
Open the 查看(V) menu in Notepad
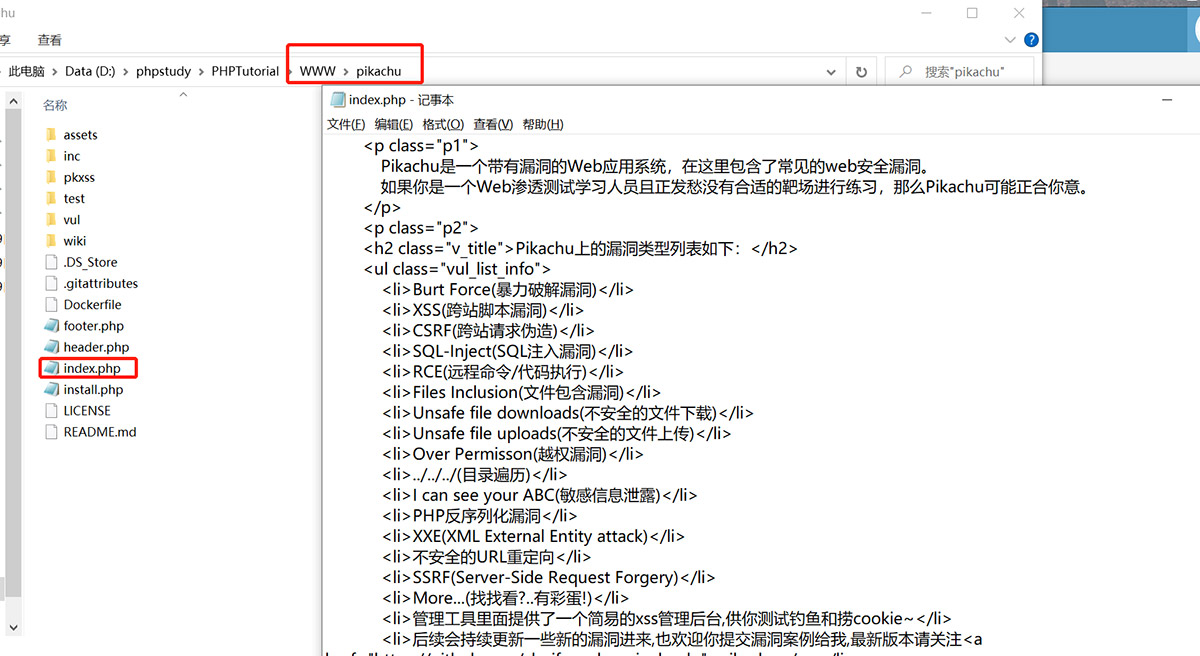point(493,124)
